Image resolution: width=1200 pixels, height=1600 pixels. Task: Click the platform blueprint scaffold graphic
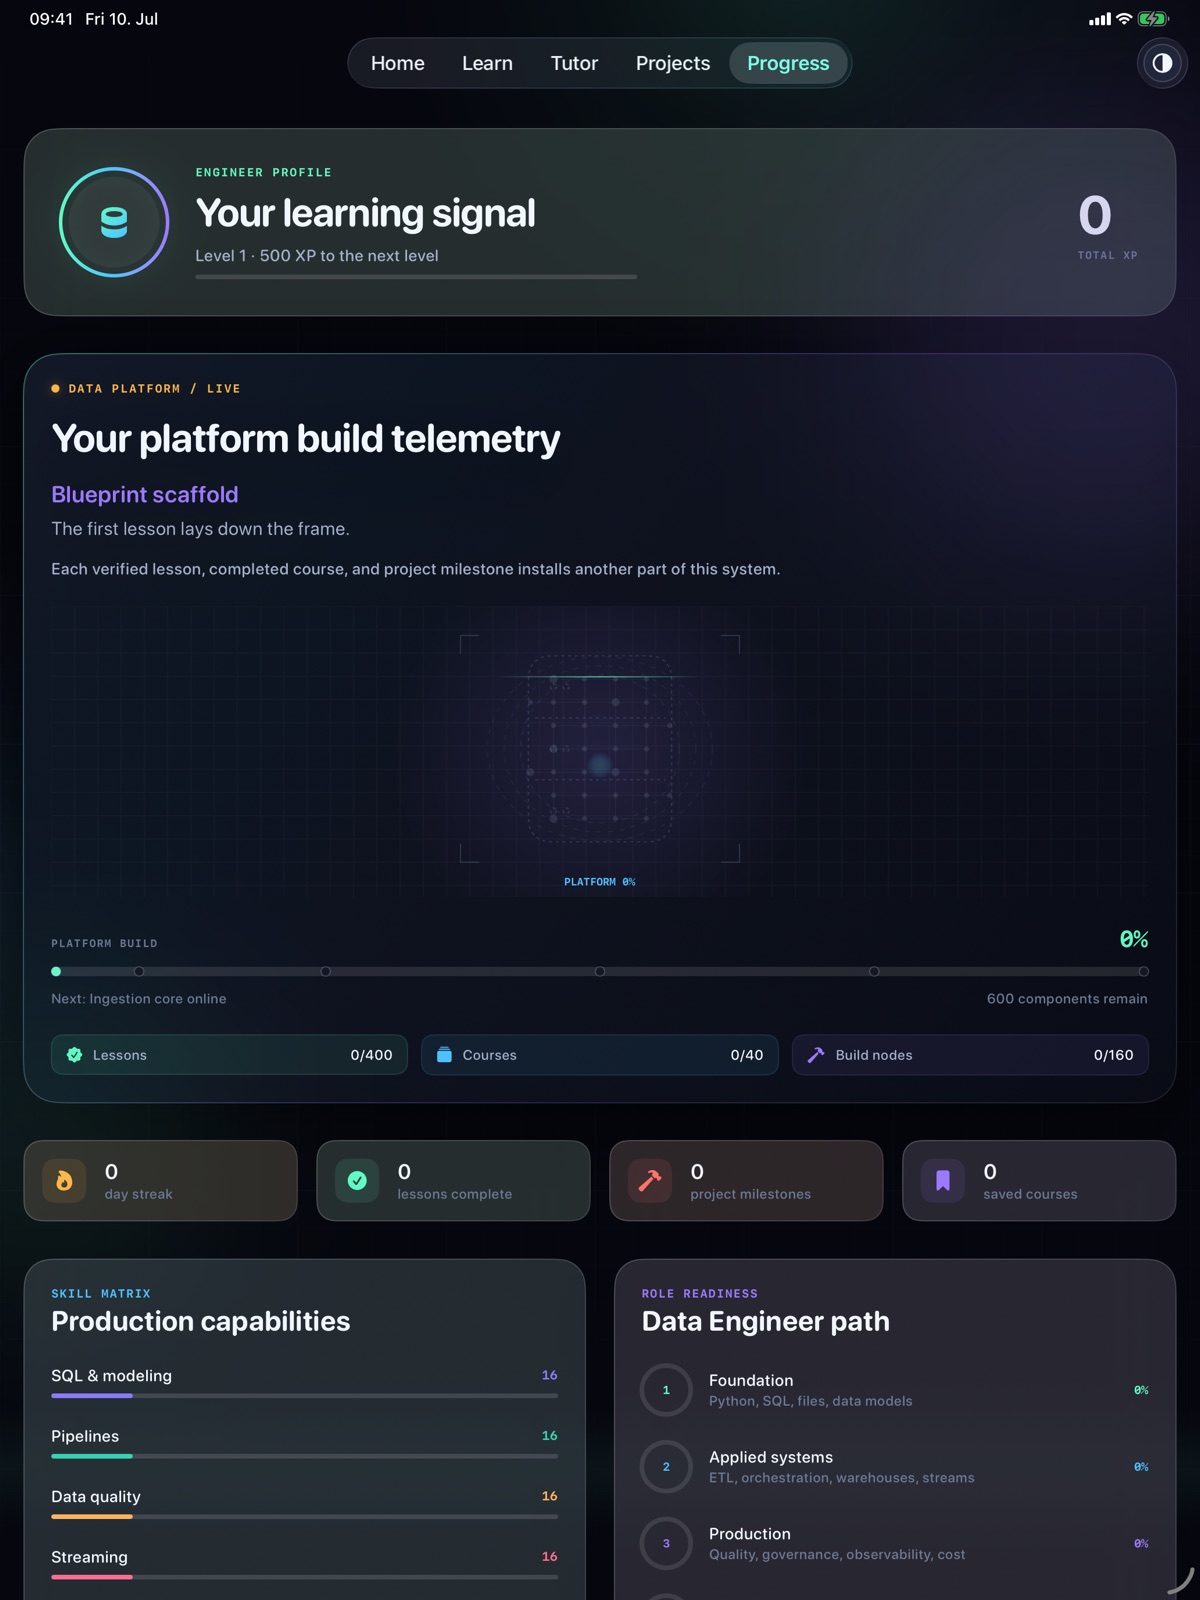600,750
